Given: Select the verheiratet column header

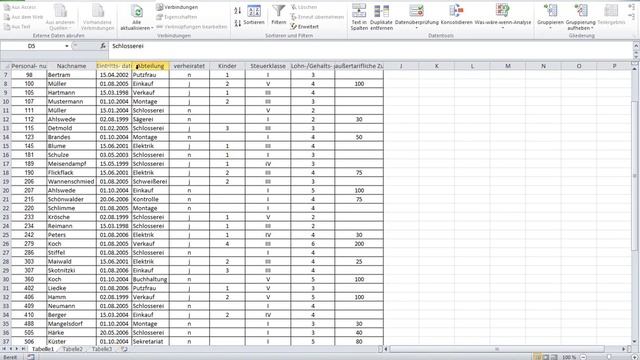Looking at the screenshot, I should (189, 66).
